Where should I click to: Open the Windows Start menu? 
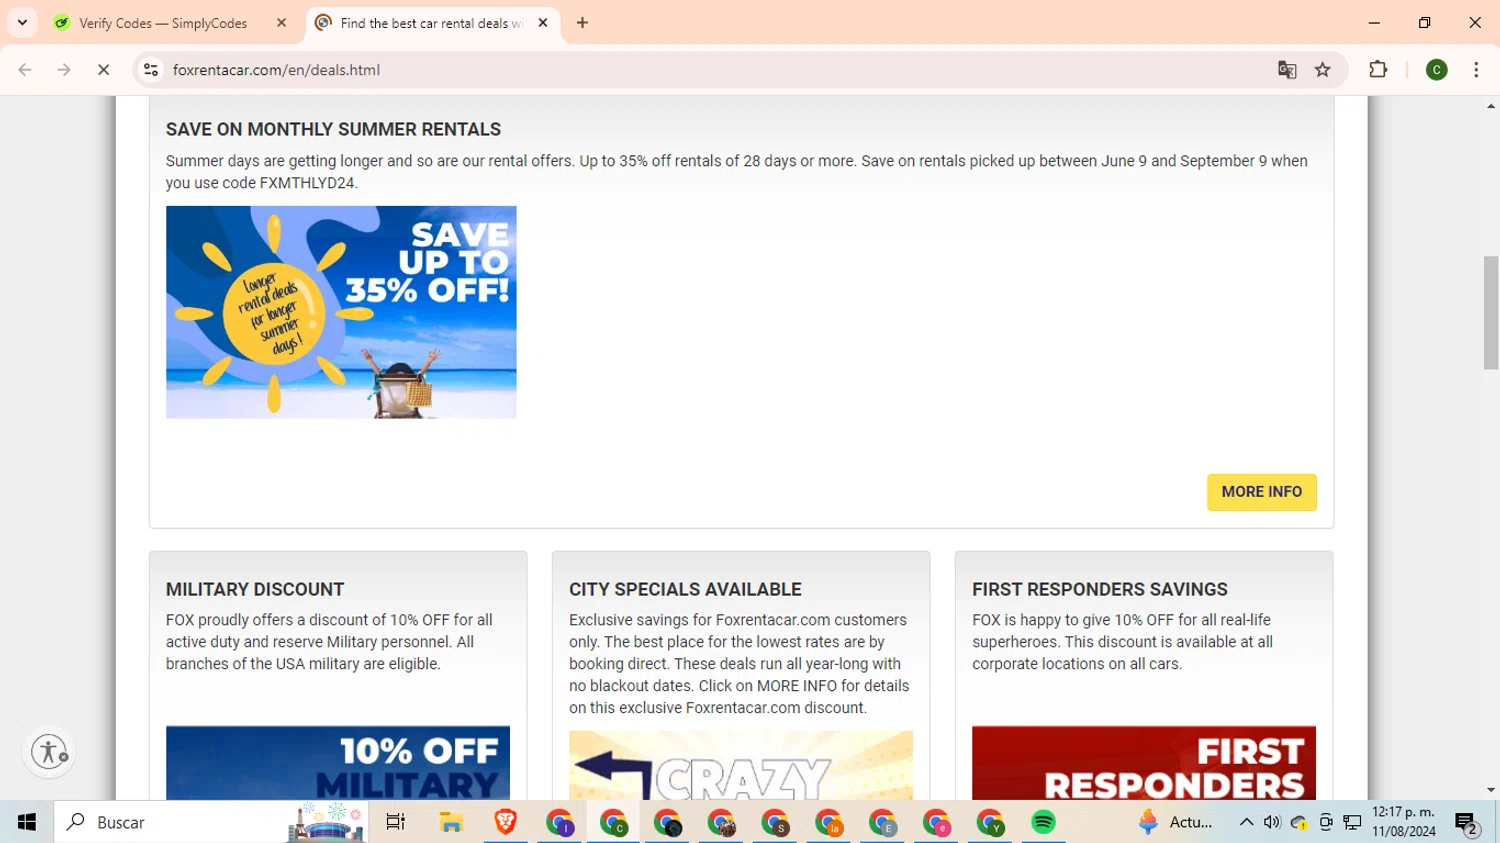pos(27,822)
